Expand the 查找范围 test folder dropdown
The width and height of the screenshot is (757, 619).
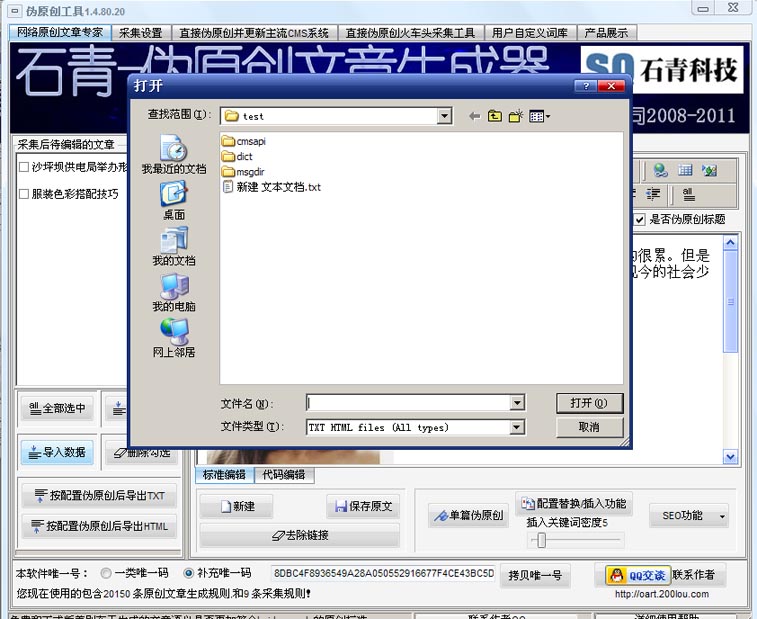pos(444,116)
